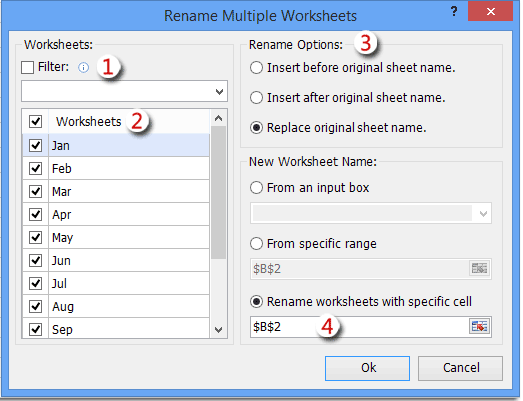The image size is (523, 401).
Task: Click the specific cell $B$2 field
Action: pos(359,327)
